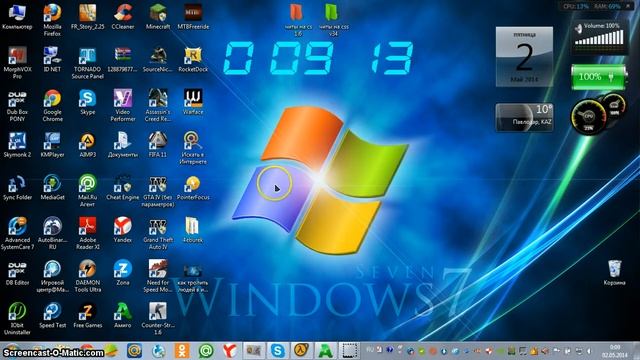
Task: Launch MediaGet from the desktop
Action: [52, 186]
